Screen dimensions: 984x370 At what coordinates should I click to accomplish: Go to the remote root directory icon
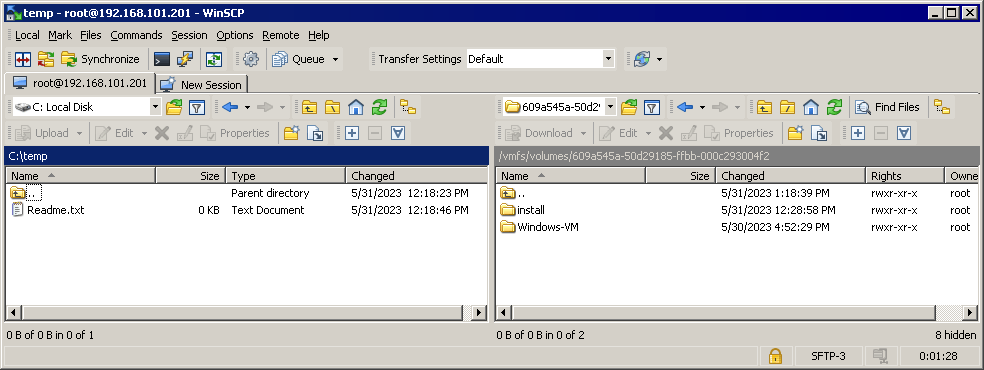787,107
